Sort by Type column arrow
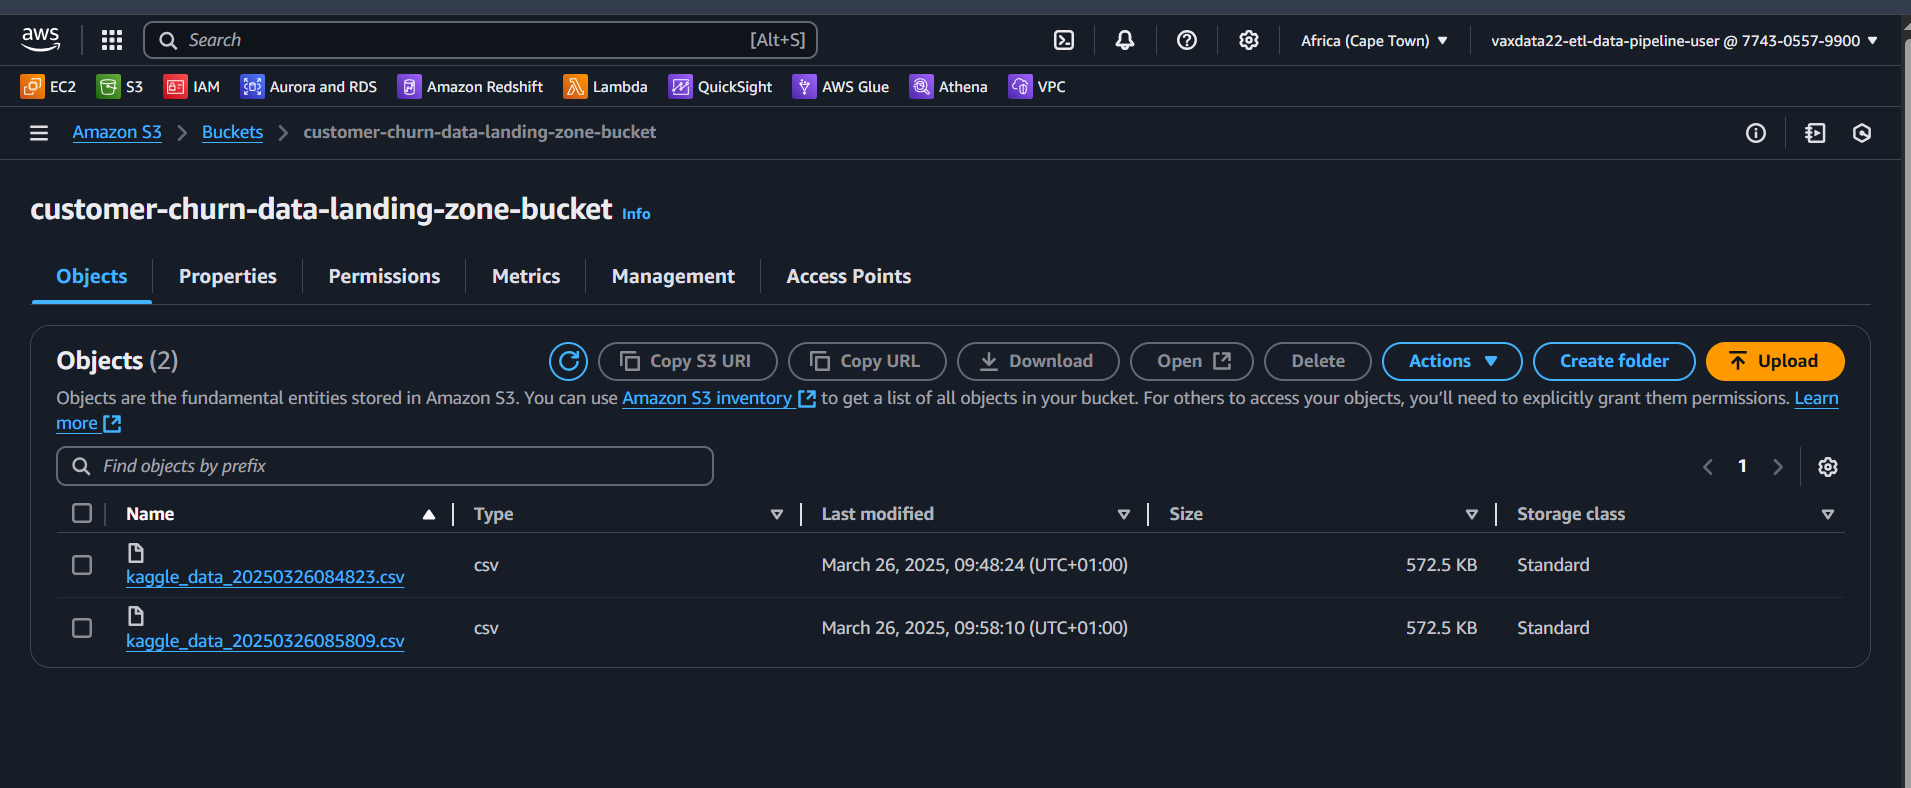1911x788 pixels. coord(777,514)
